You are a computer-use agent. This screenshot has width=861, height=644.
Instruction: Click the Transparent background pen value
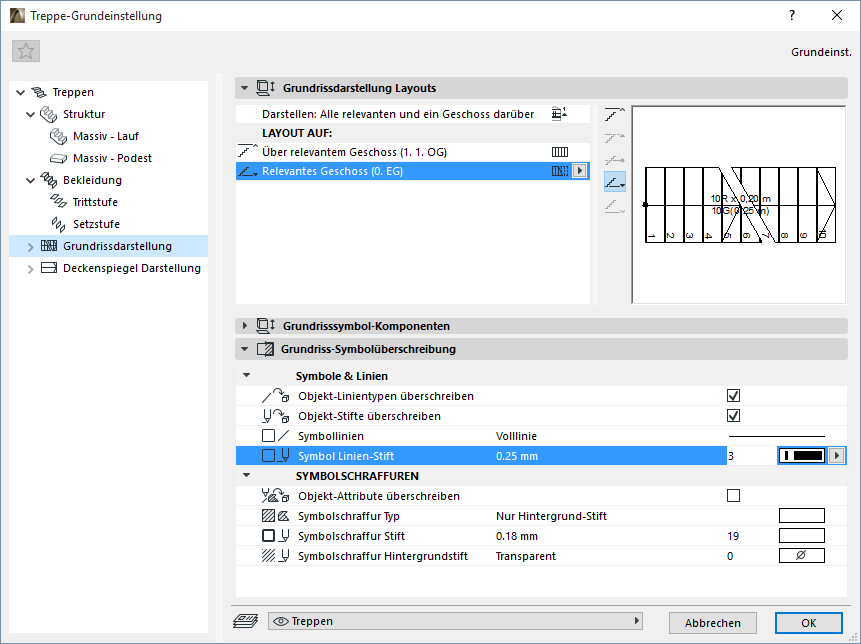[525, 556]
